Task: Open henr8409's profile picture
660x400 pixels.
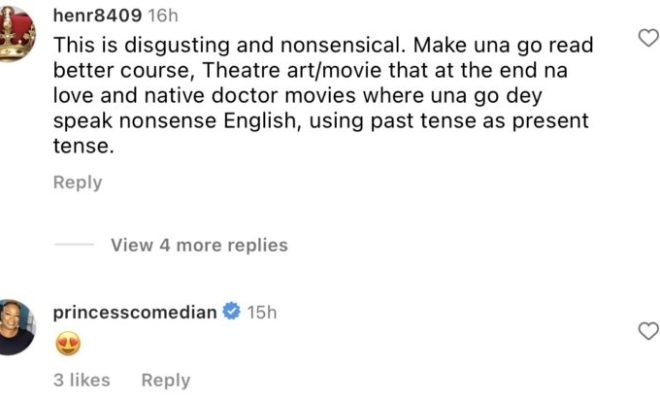Action: click(x=17, y=33)
